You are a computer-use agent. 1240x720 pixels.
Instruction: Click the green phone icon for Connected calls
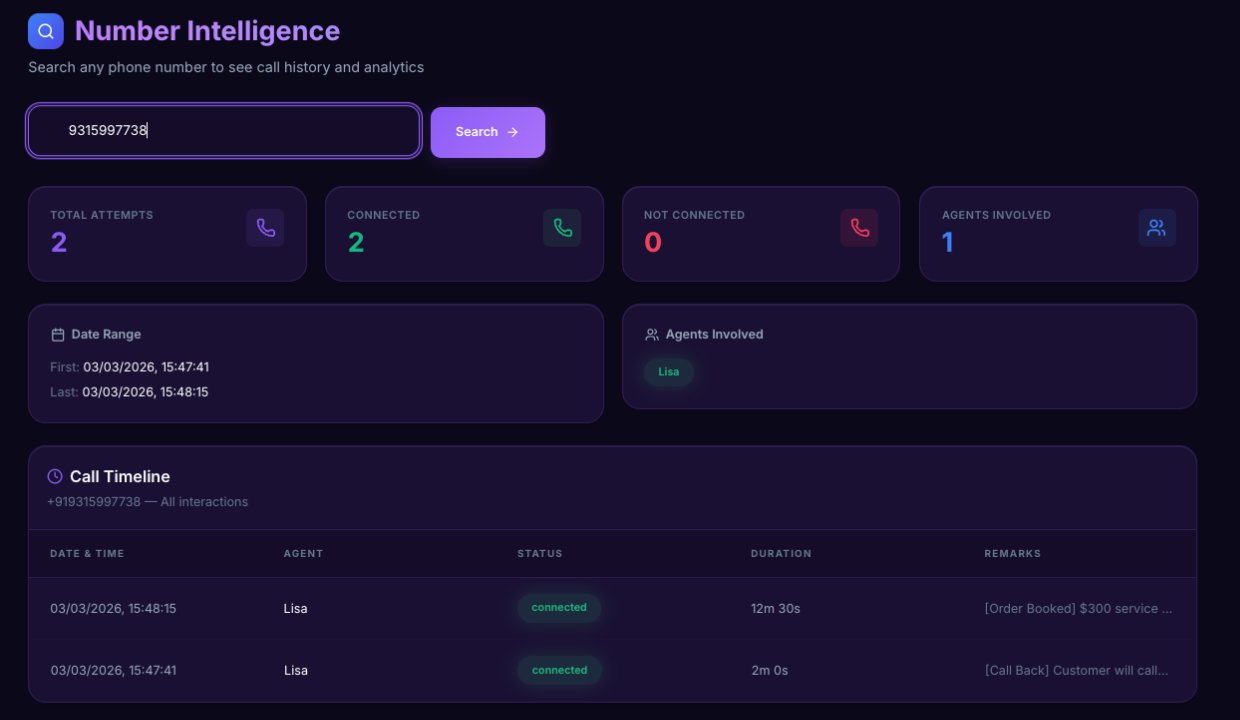click(x=561, y=227)
